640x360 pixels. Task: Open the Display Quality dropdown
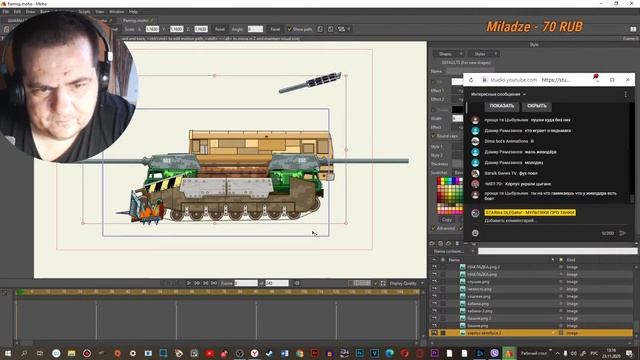(x=406, y=283)
